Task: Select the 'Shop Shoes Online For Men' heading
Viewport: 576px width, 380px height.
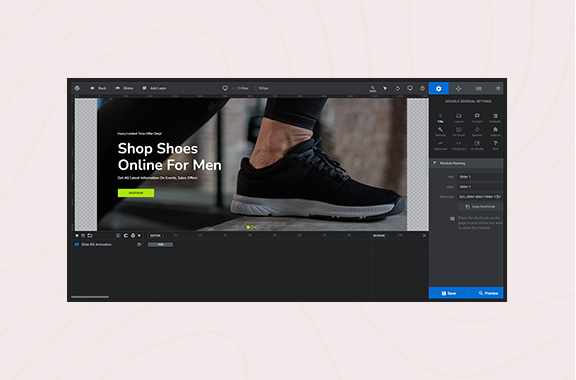Action: click(x=169, y=157)
